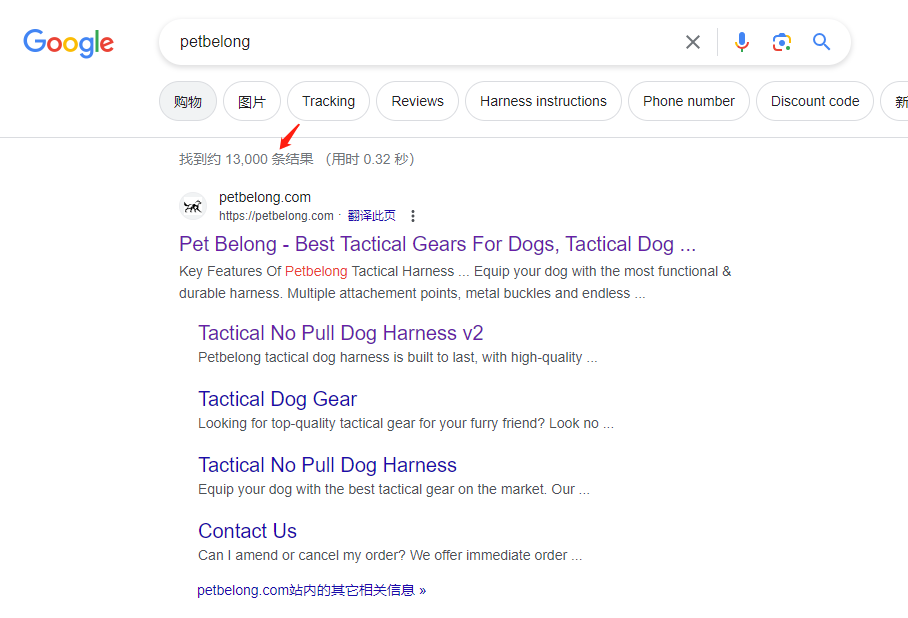Click the Discount code chip
Image resolution: width=908 pixels, height=618 pixels.
tap(815, 101)
